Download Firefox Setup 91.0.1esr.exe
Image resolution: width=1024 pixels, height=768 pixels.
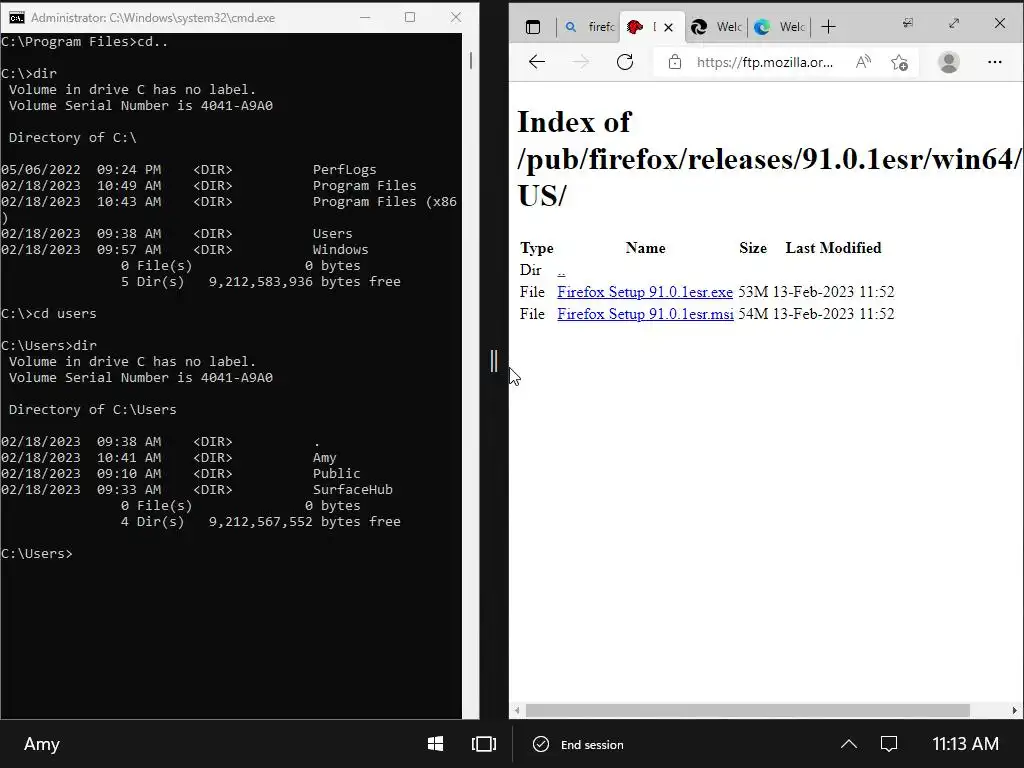coord(645,292)
